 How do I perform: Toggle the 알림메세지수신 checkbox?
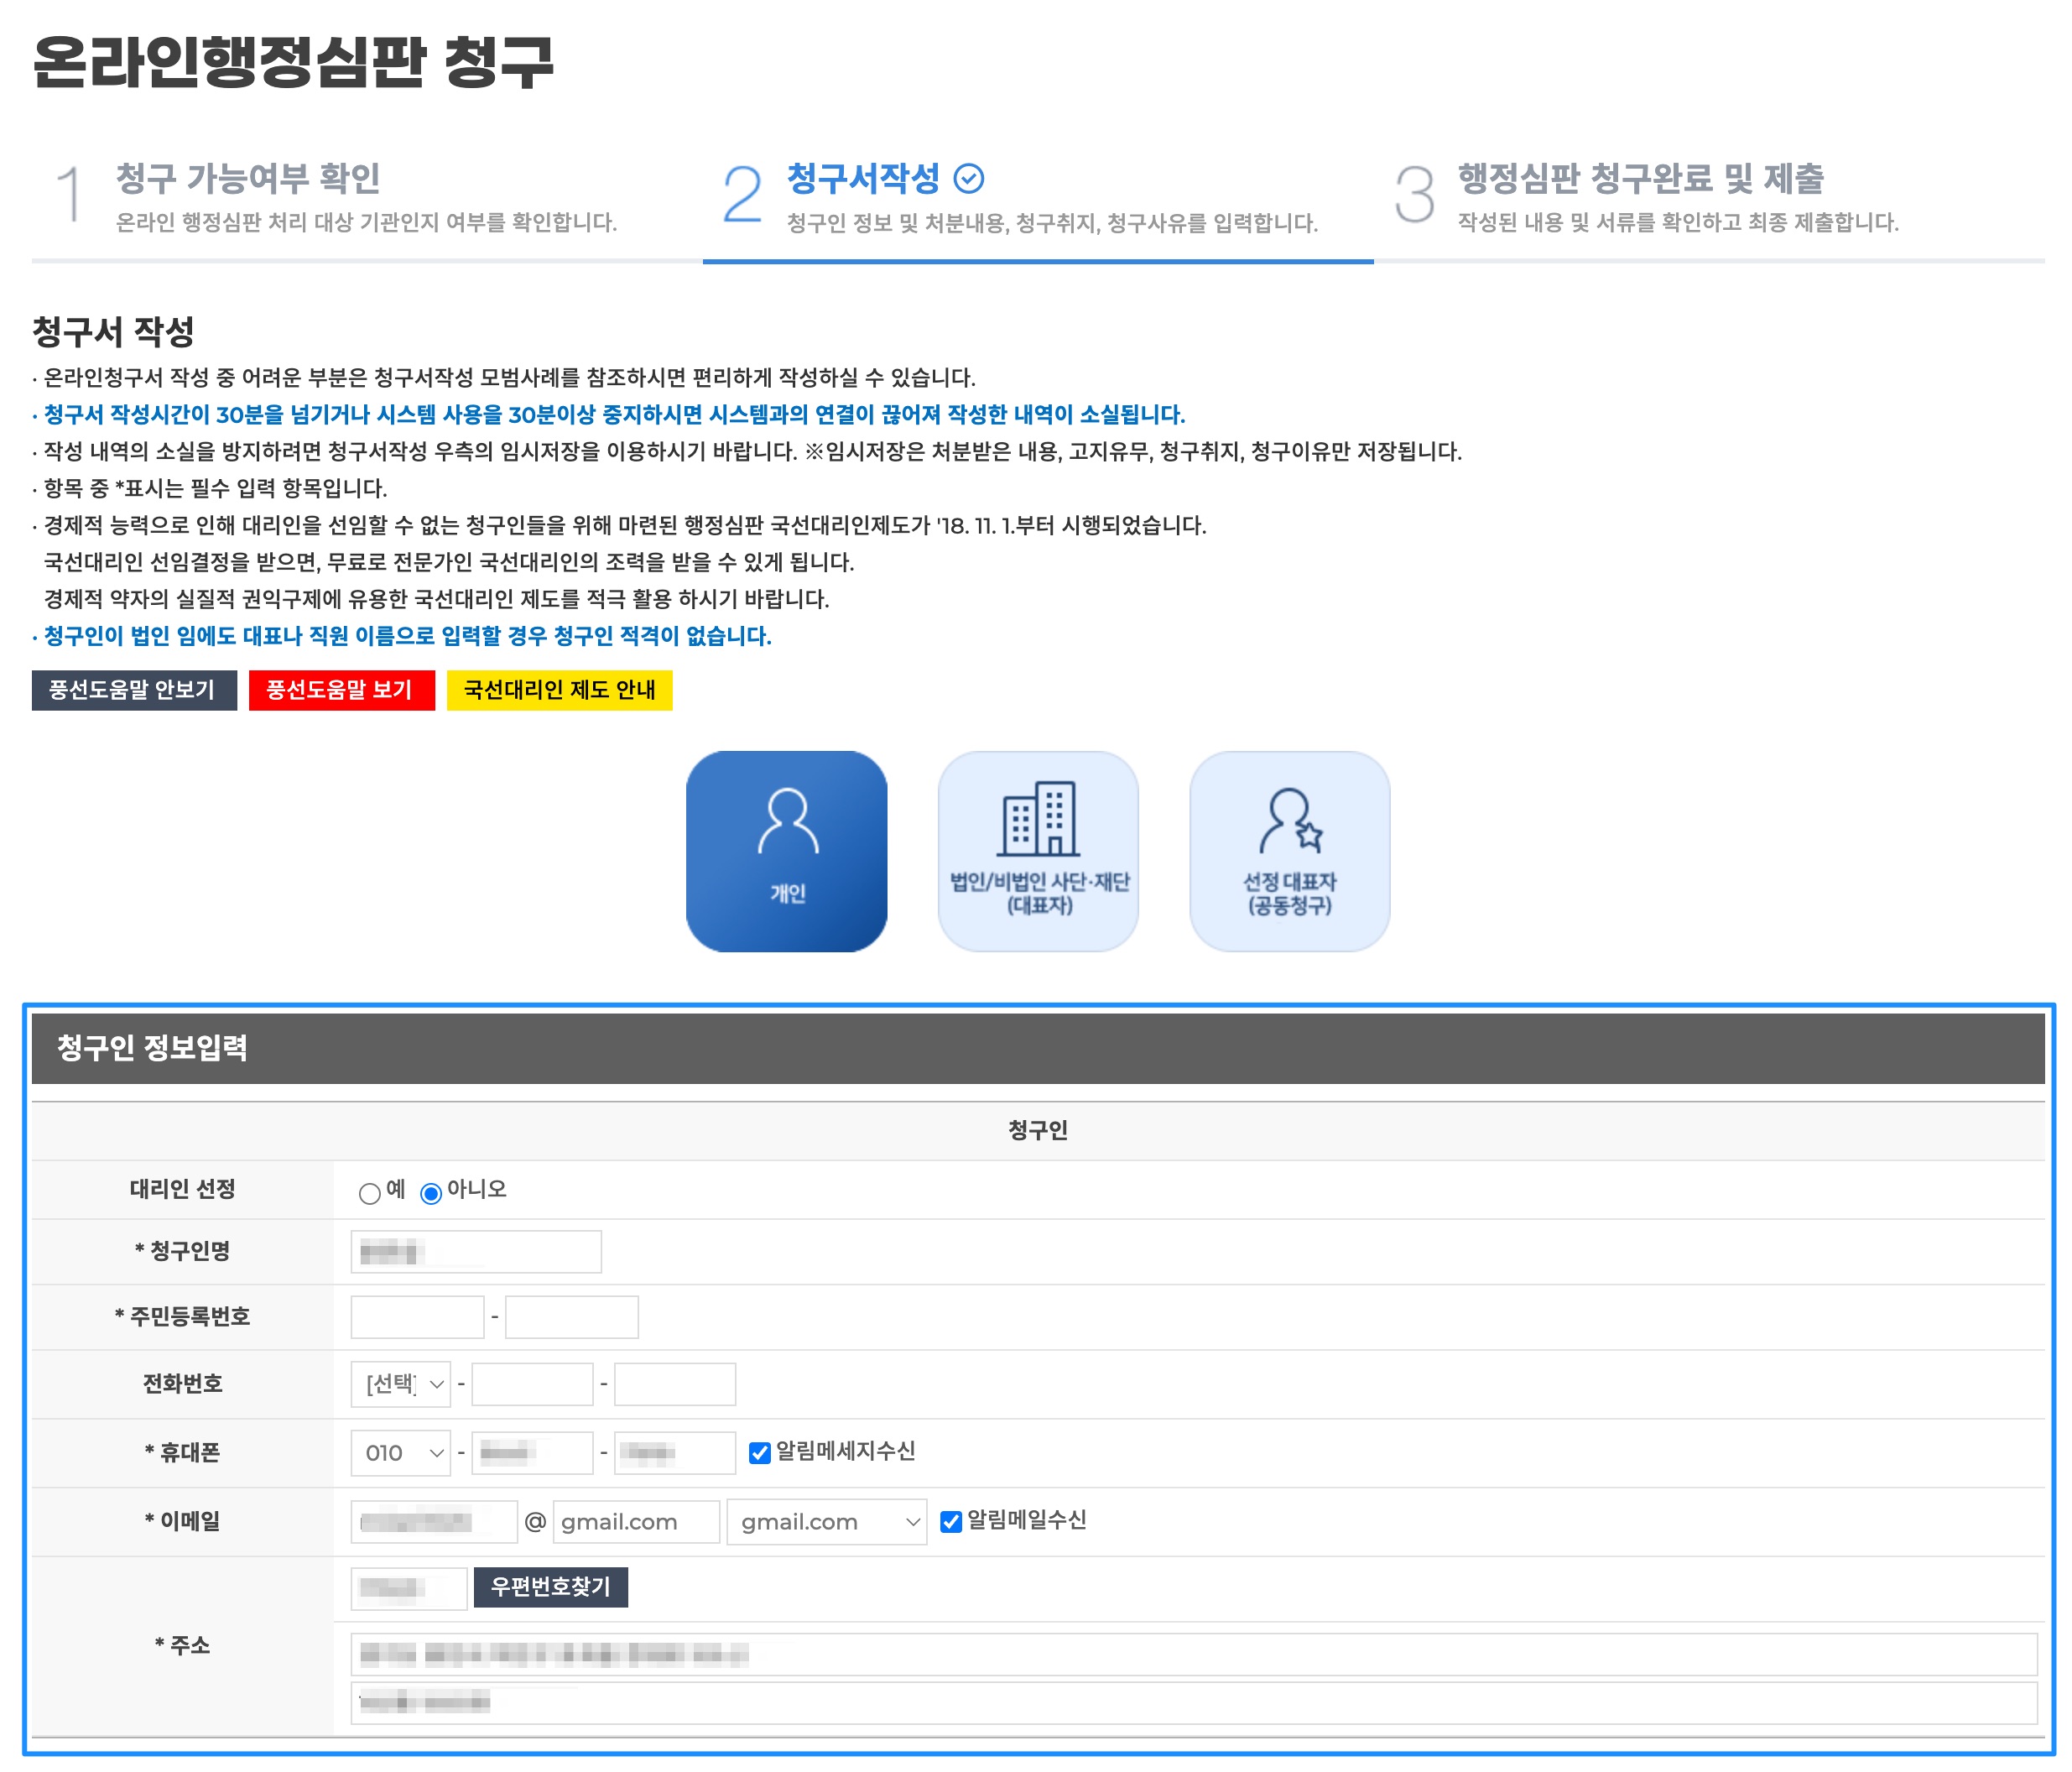[x=760, y=1453]
